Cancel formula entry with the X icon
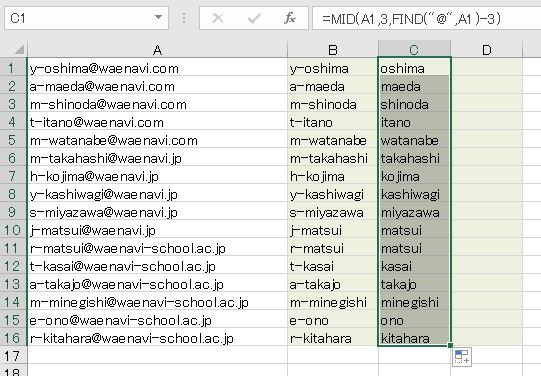 tap(218, 18)
